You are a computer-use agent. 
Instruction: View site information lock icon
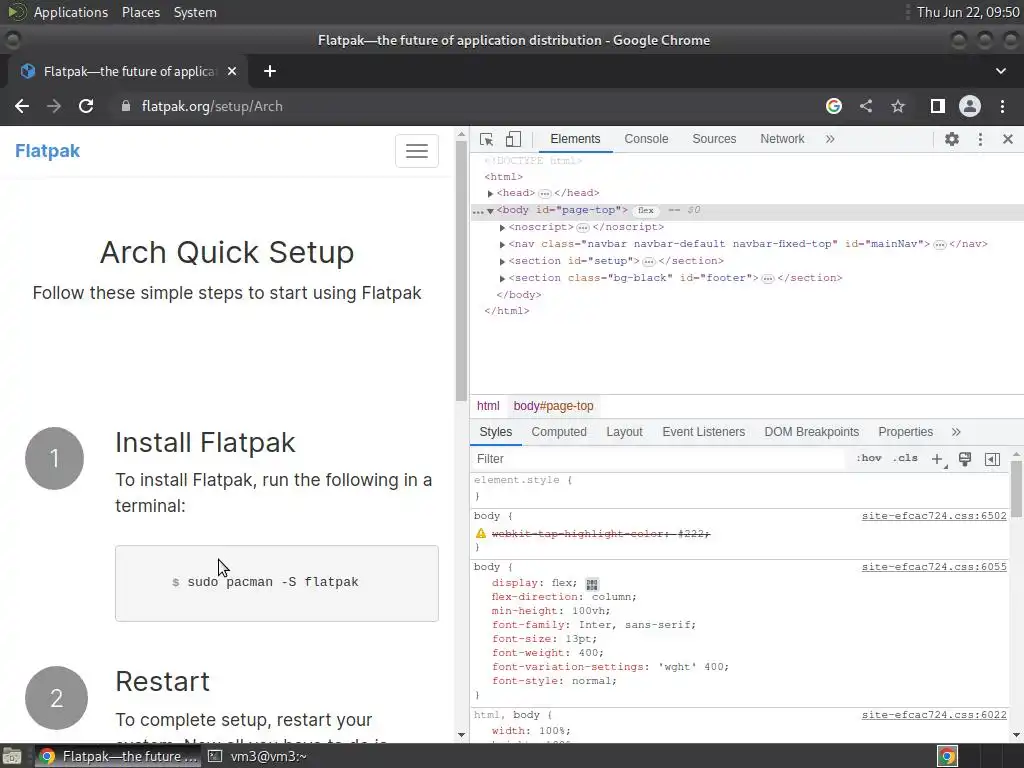(126, 106)
